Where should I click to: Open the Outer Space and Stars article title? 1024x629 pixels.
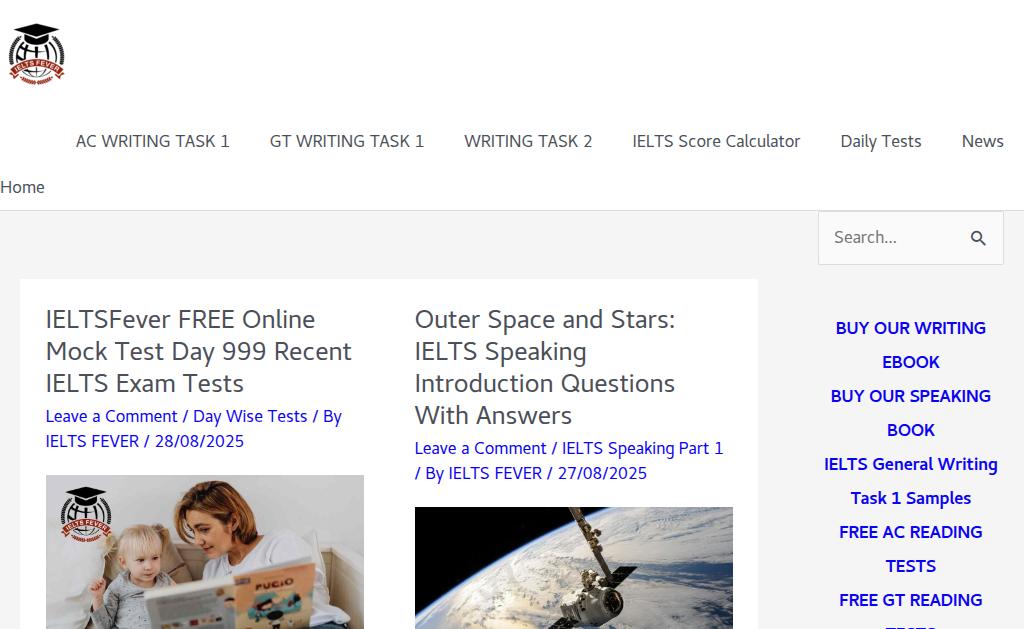[545, 367]
